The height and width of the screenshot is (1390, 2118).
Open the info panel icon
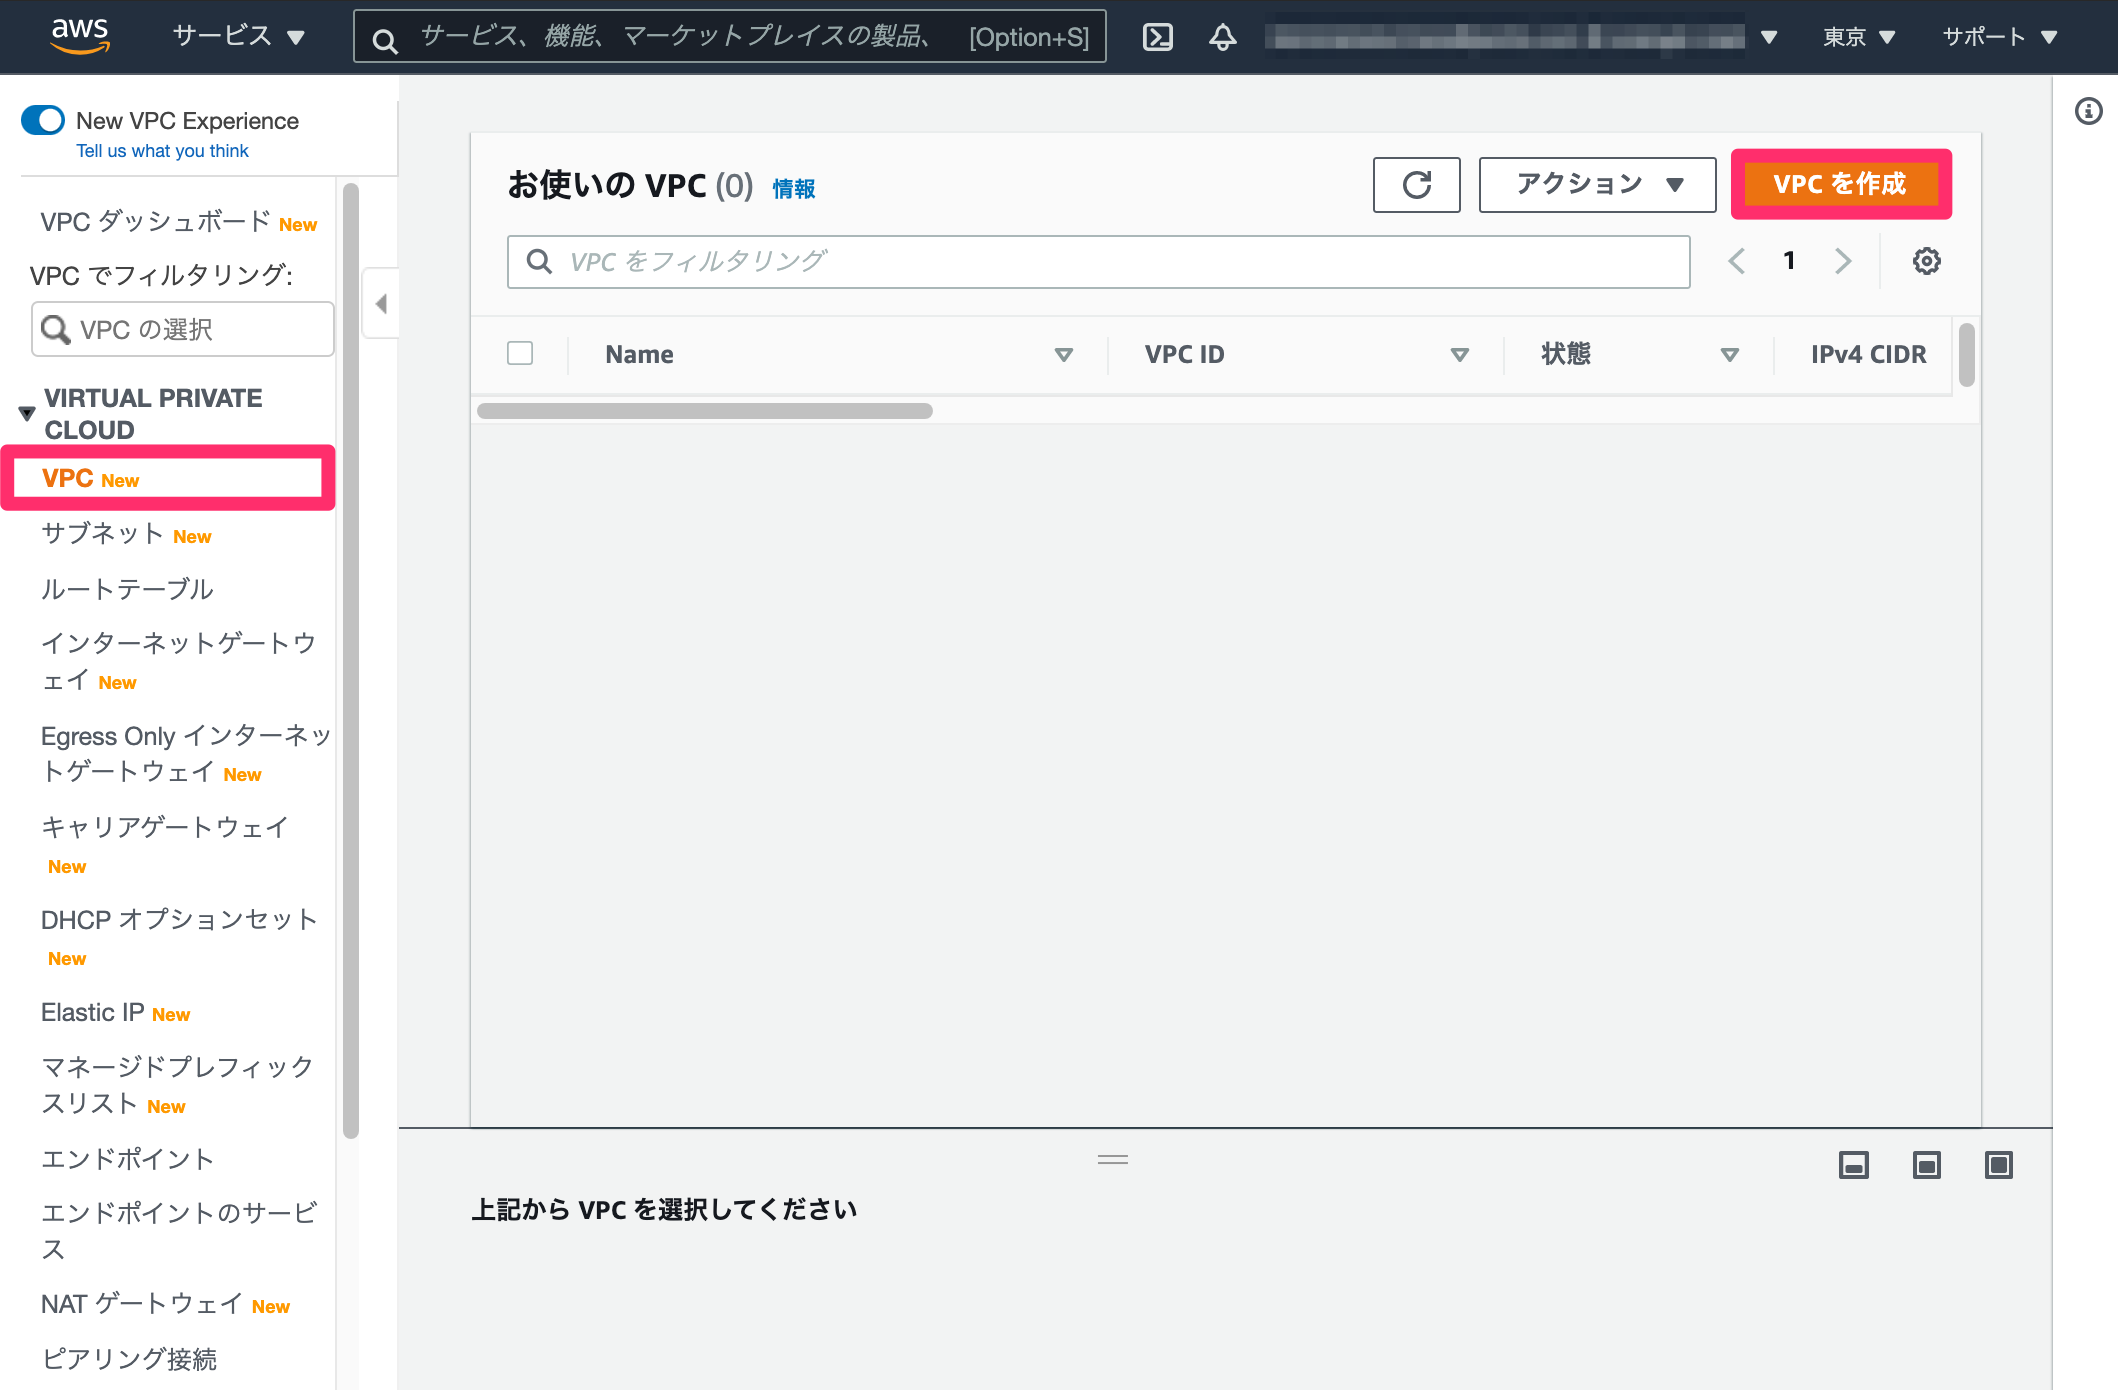pyautogui.click(x=2088, y=111)
